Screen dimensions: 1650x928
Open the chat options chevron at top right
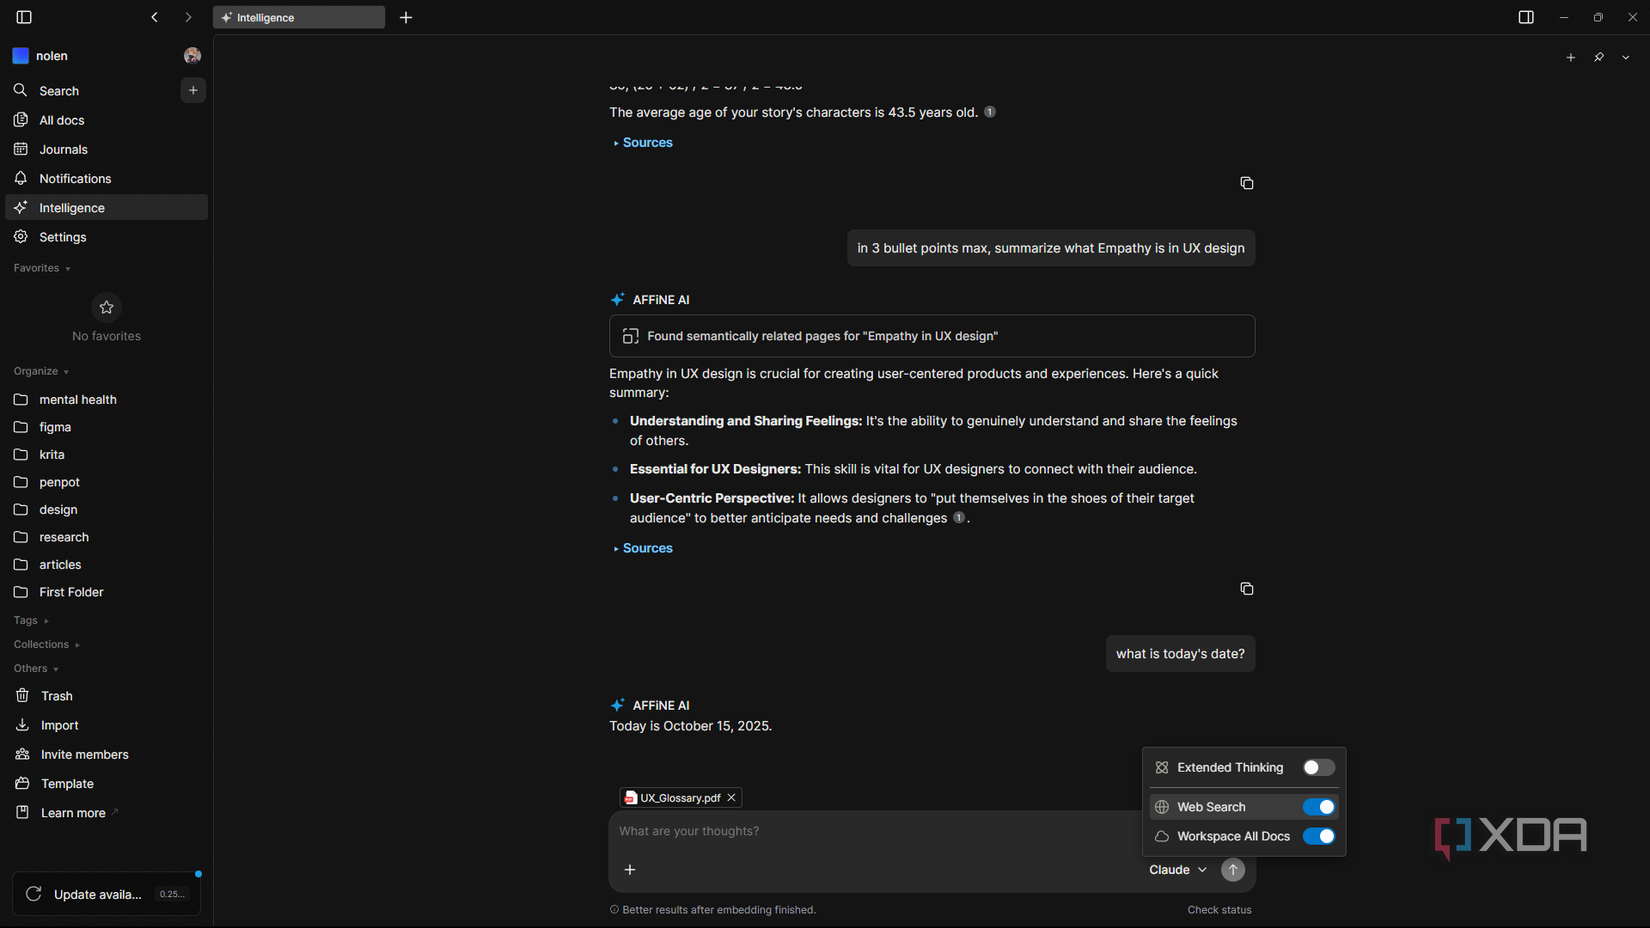1626,58
